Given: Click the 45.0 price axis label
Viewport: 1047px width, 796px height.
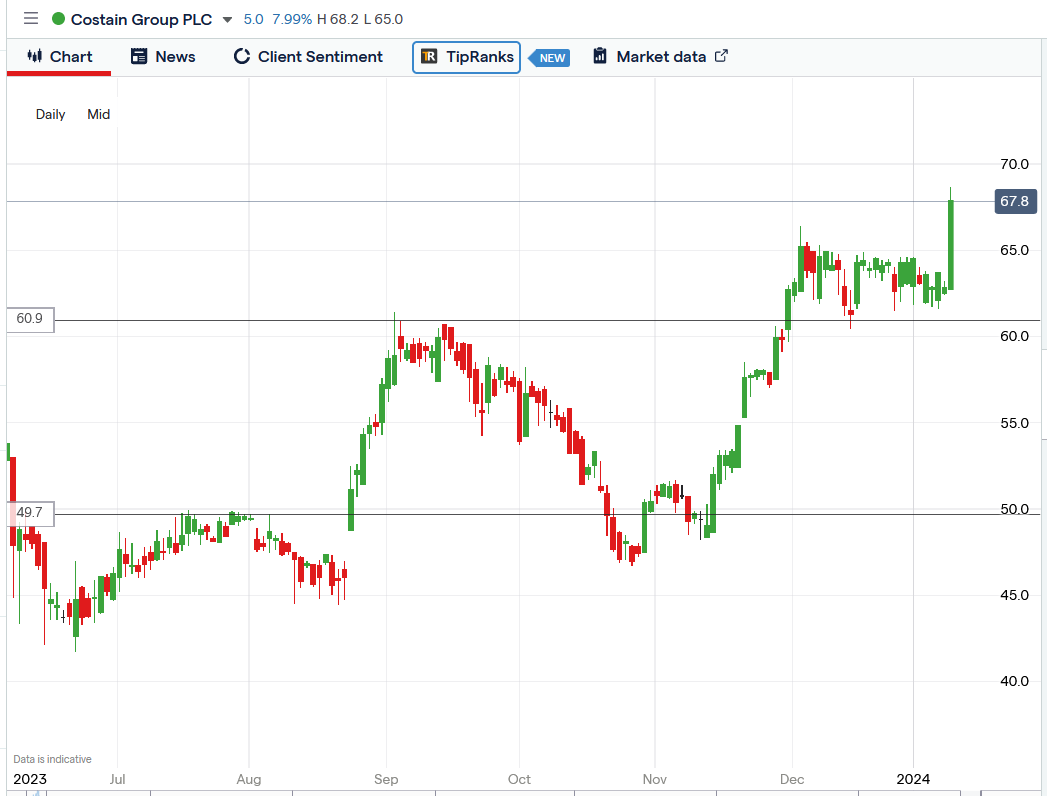Looking at the screenshot, I should click(x=1014, y=596).
